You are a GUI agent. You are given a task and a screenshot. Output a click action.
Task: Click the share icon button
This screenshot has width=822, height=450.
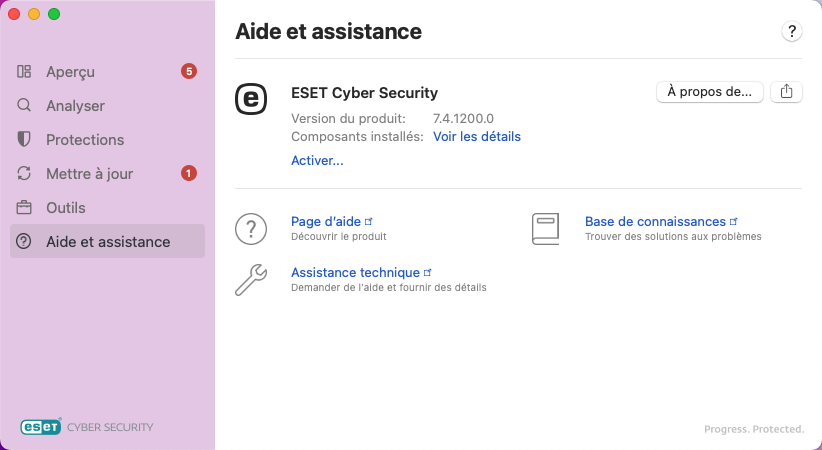787,92
